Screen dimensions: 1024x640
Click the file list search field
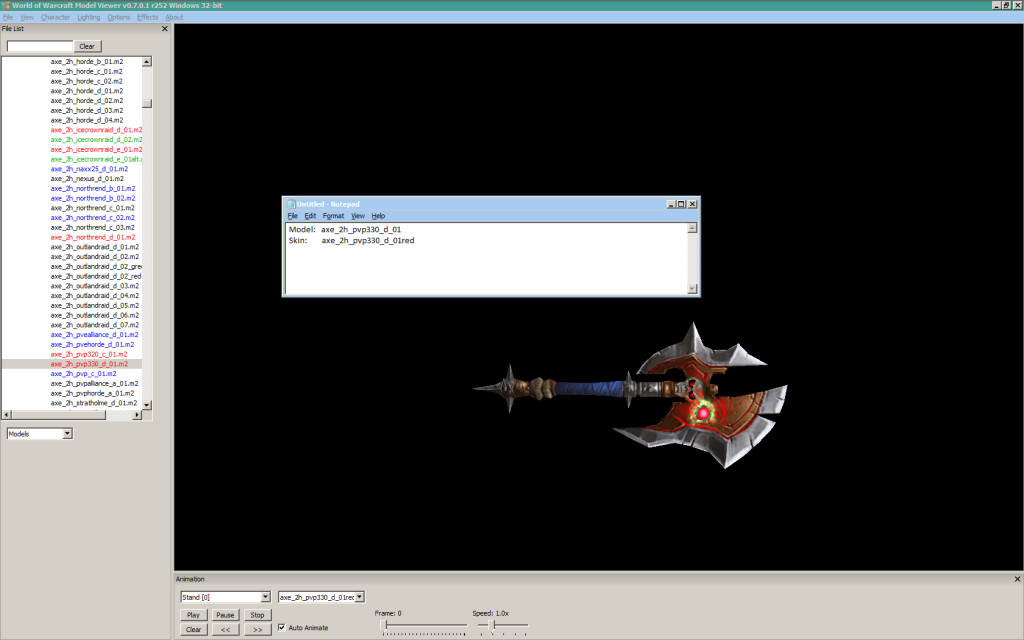tap(40, 46)
